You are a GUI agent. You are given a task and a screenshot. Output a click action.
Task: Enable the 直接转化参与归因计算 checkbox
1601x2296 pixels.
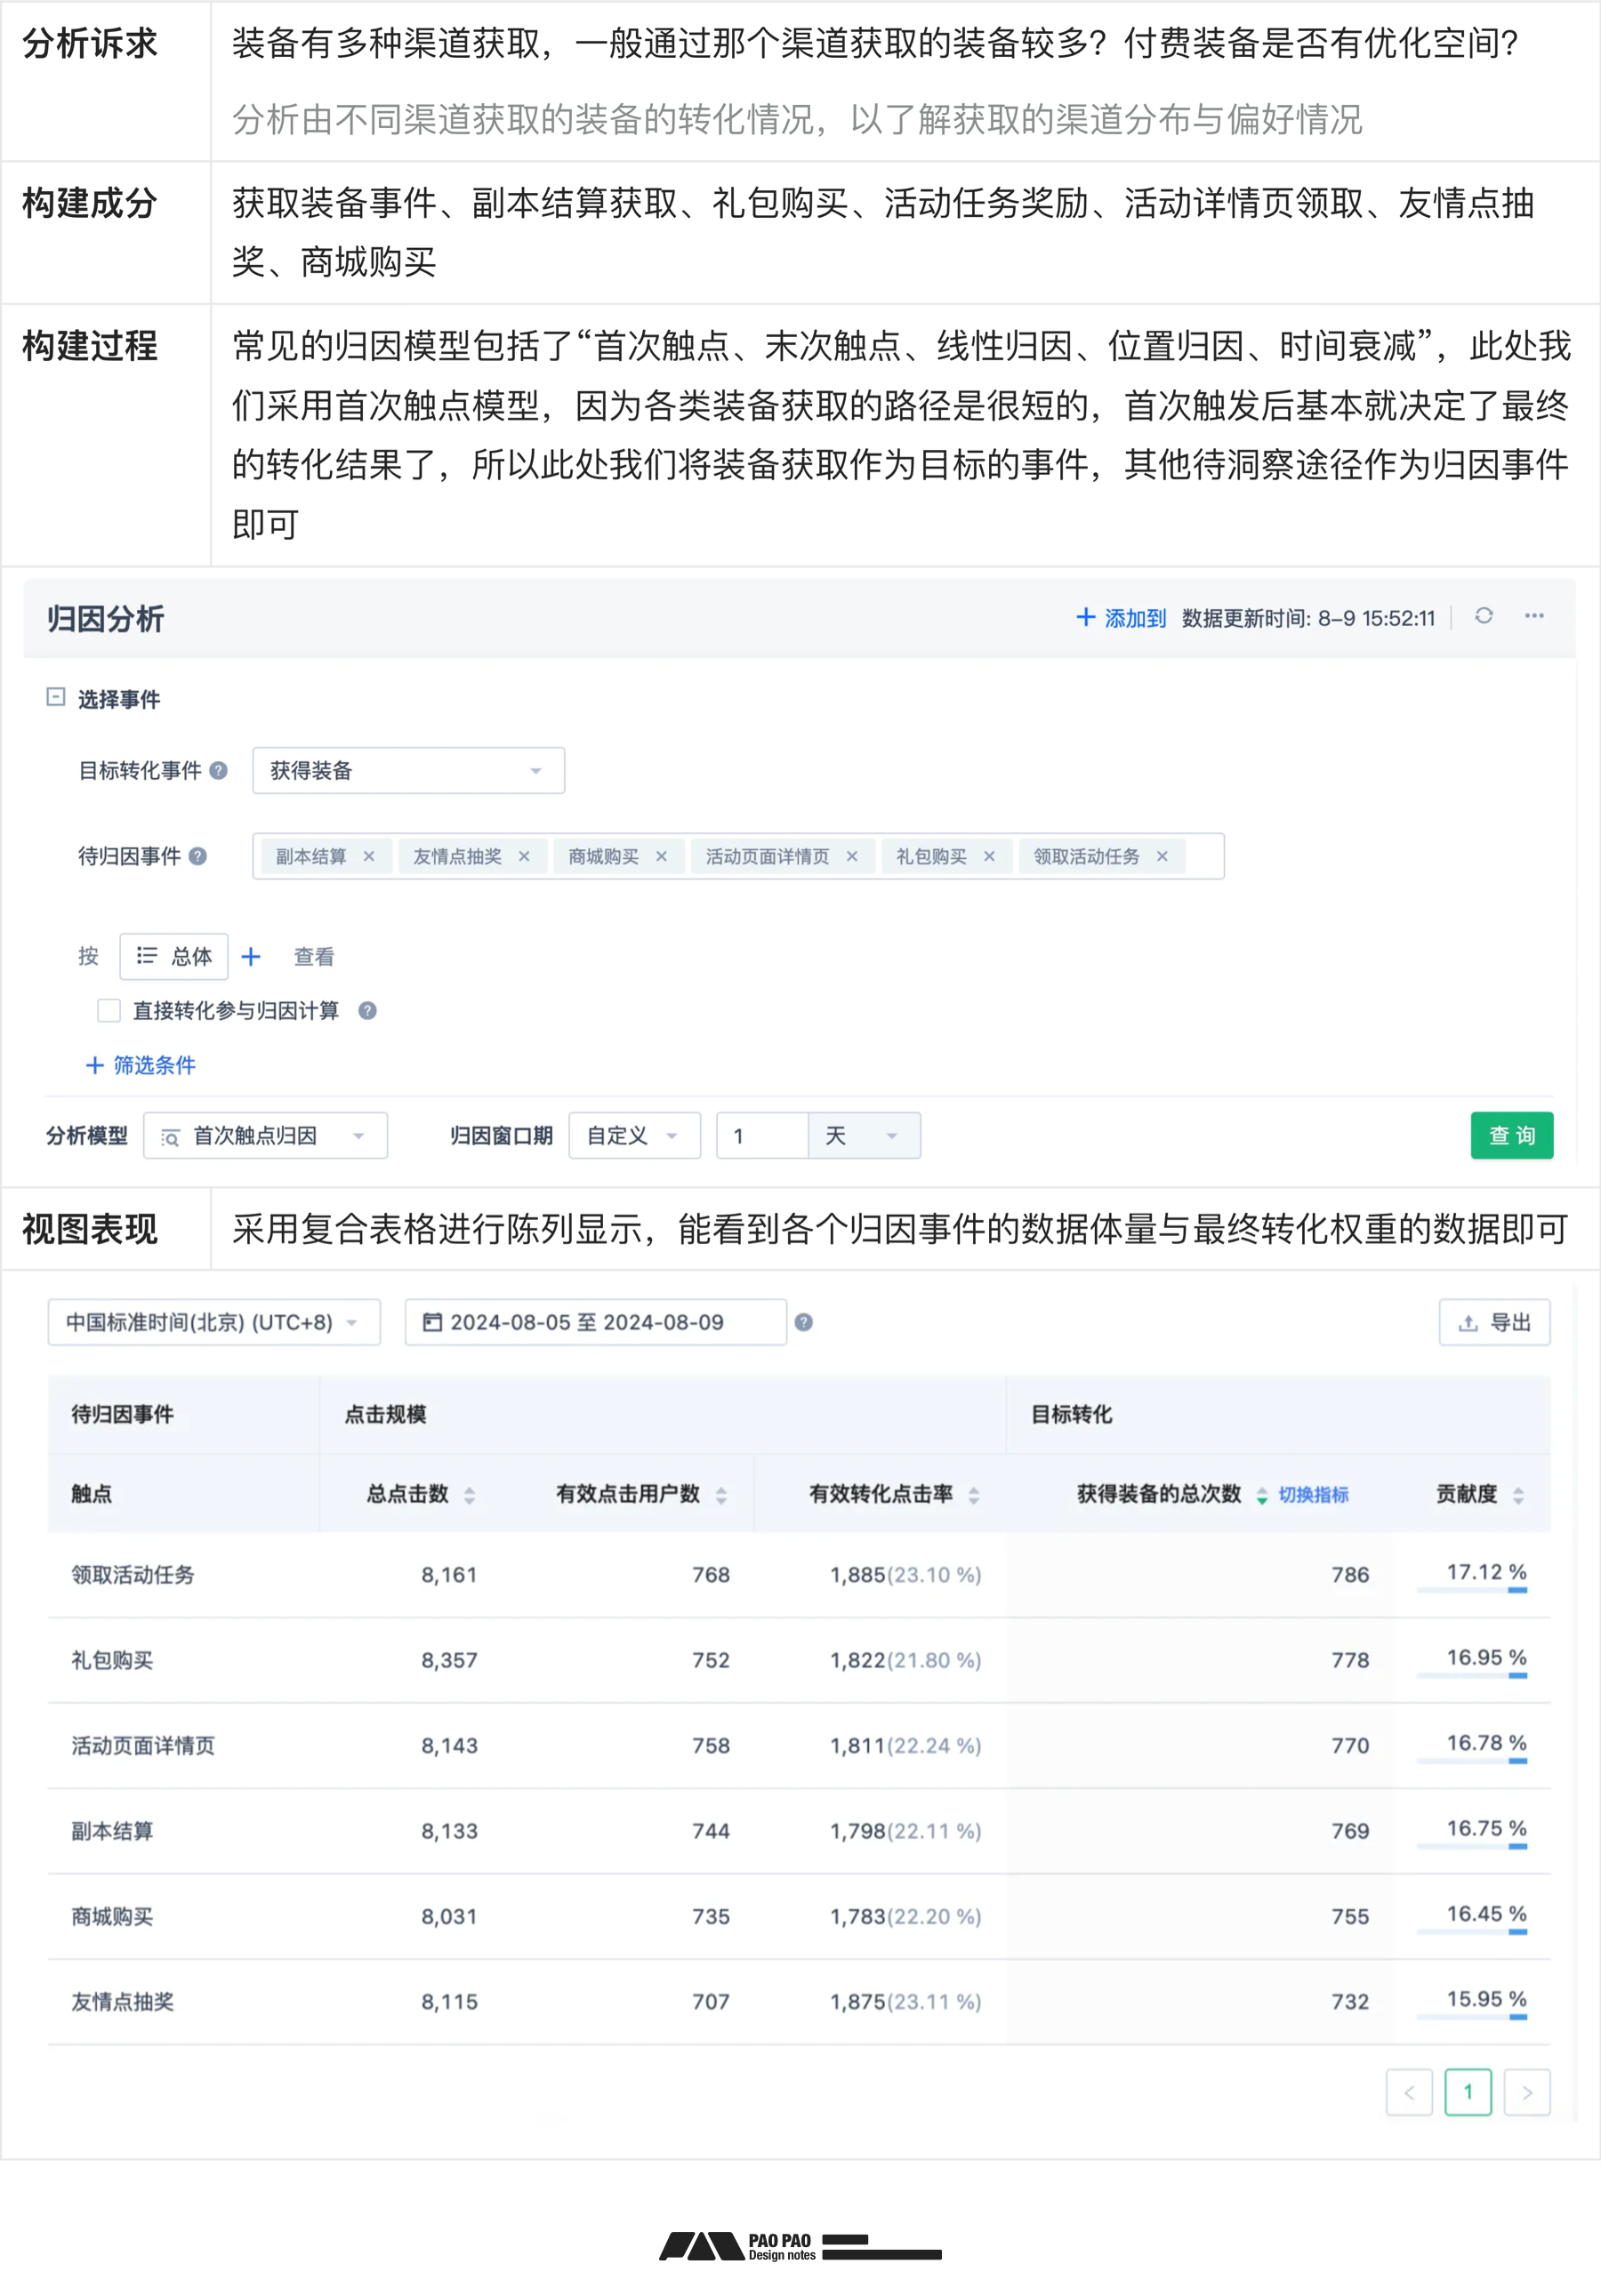coord(107,1012)
